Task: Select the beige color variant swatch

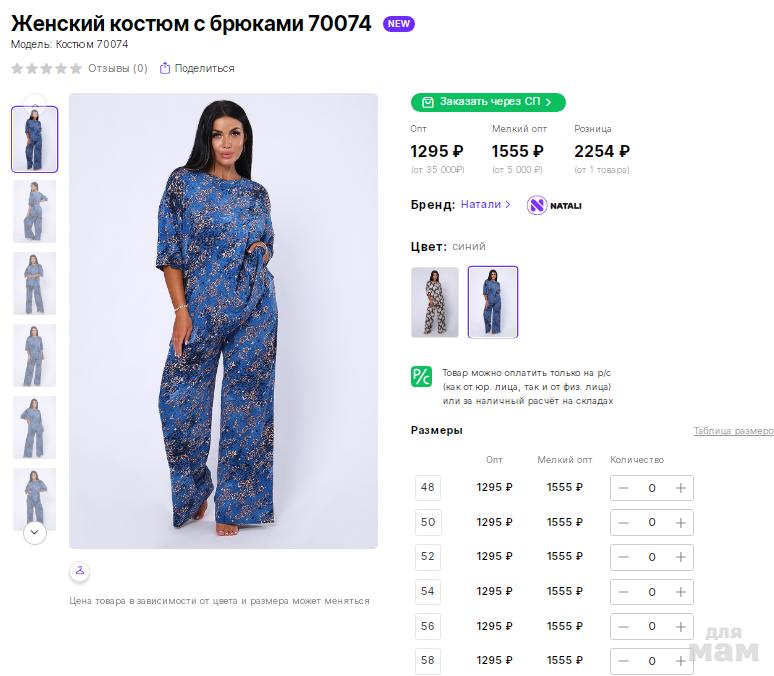Action: 435,301
